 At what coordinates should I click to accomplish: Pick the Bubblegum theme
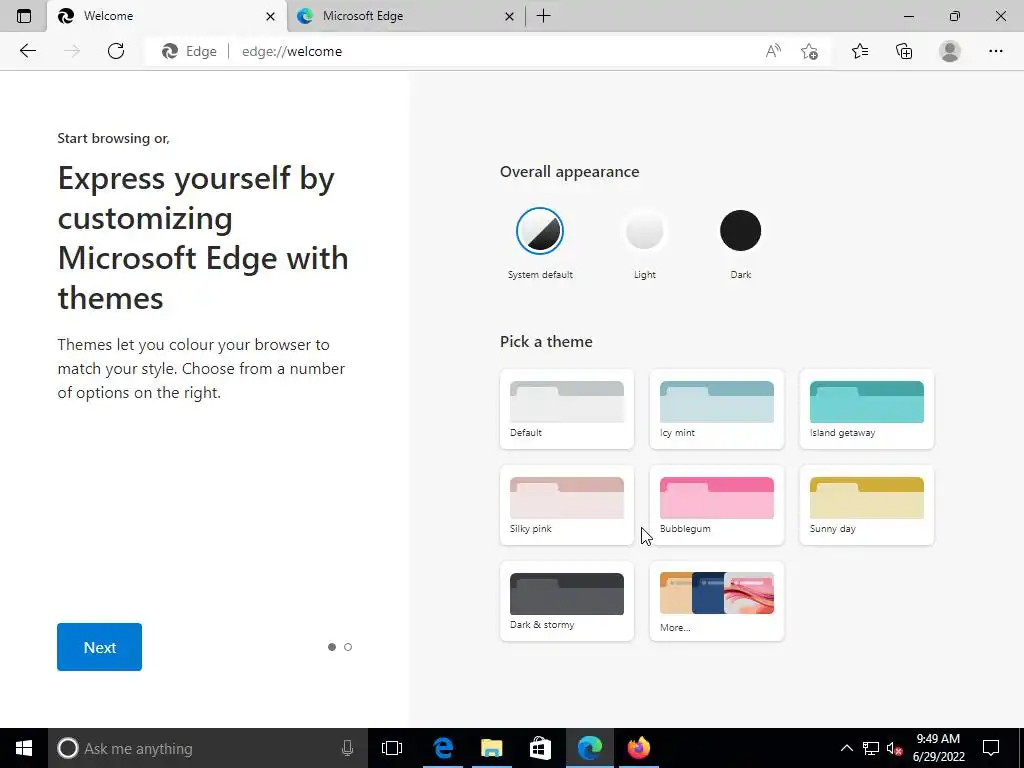(717, 505)
